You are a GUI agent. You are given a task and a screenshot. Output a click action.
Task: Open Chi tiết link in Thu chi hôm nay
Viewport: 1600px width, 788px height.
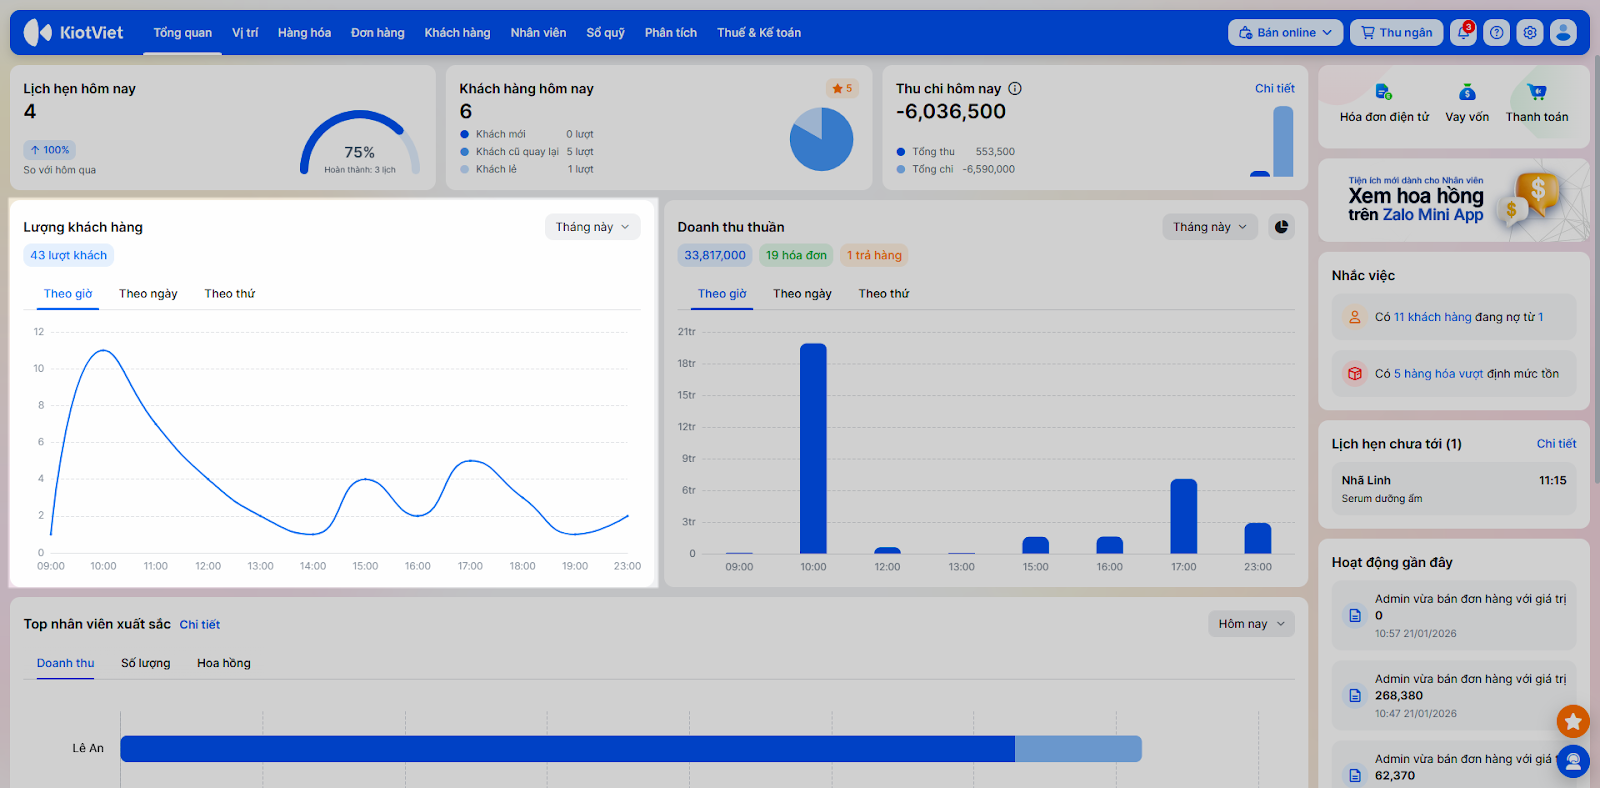tap(1274, 89)
